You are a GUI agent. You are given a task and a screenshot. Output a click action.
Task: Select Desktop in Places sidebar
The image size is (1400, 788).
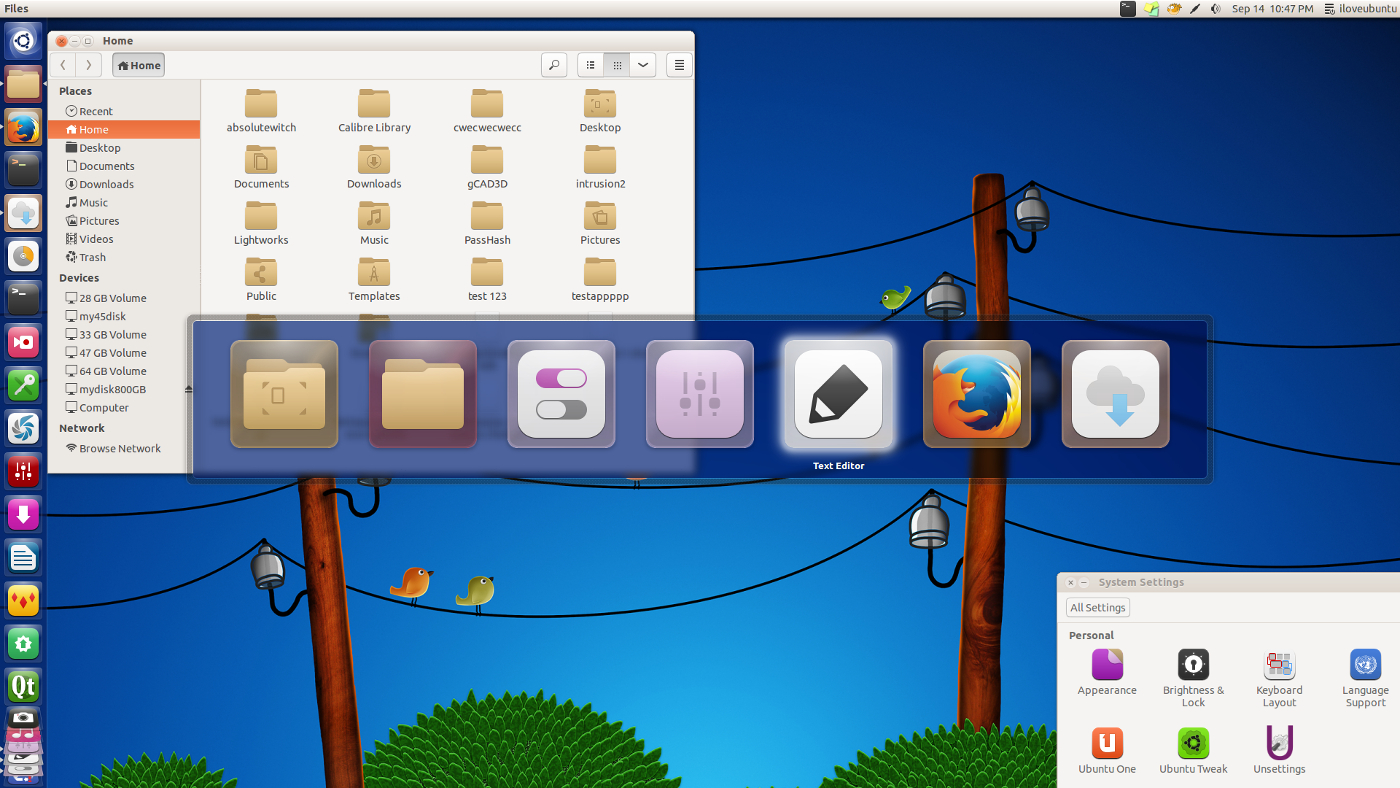click(124, 148)
